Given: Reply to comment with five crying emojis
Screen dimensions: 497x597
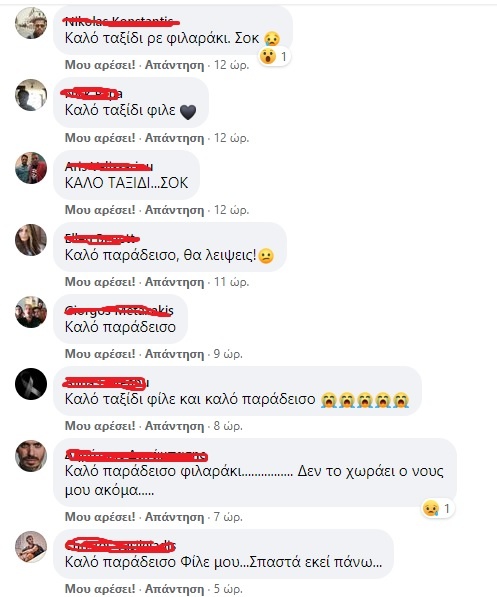Looking at the screenshot, I should 174,426.
